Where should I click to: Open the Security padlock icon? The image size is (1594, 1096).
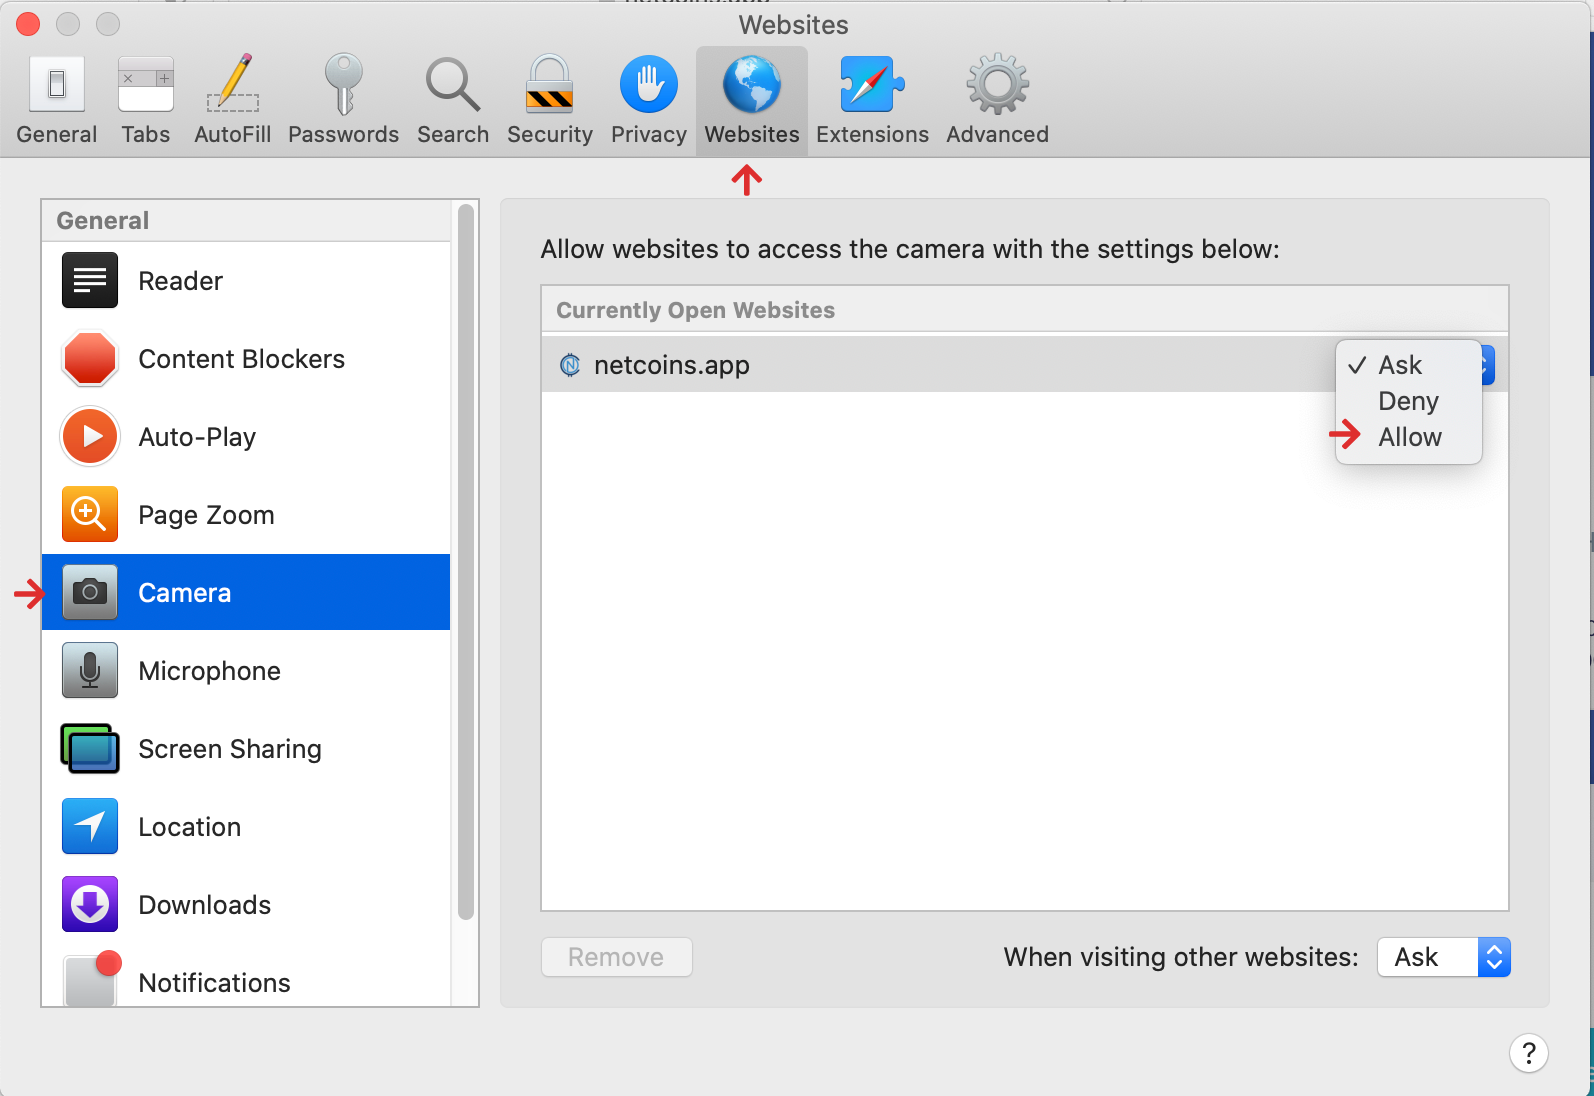[x=550, y=84]
